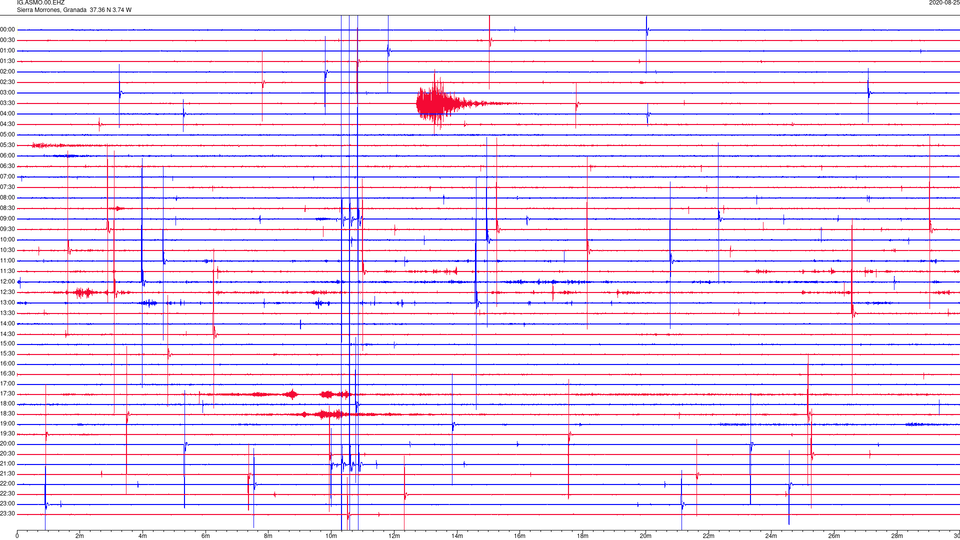Choose the 17:00 trace label
Viewport: 960px width, 540px height.
tap(8, 383)
